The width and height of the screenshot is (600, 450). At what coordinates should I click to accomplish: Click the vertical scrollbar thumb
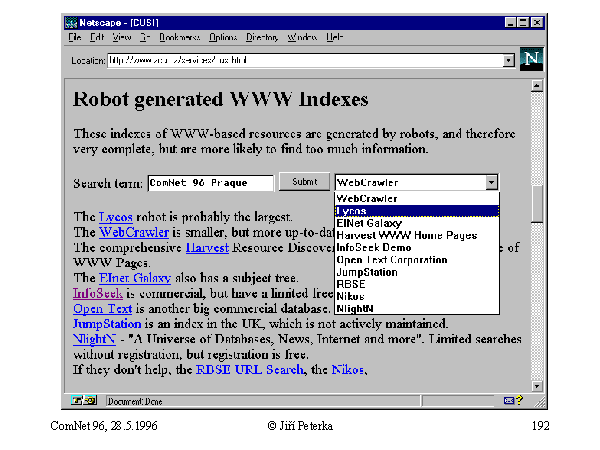(x=537, y=204)
